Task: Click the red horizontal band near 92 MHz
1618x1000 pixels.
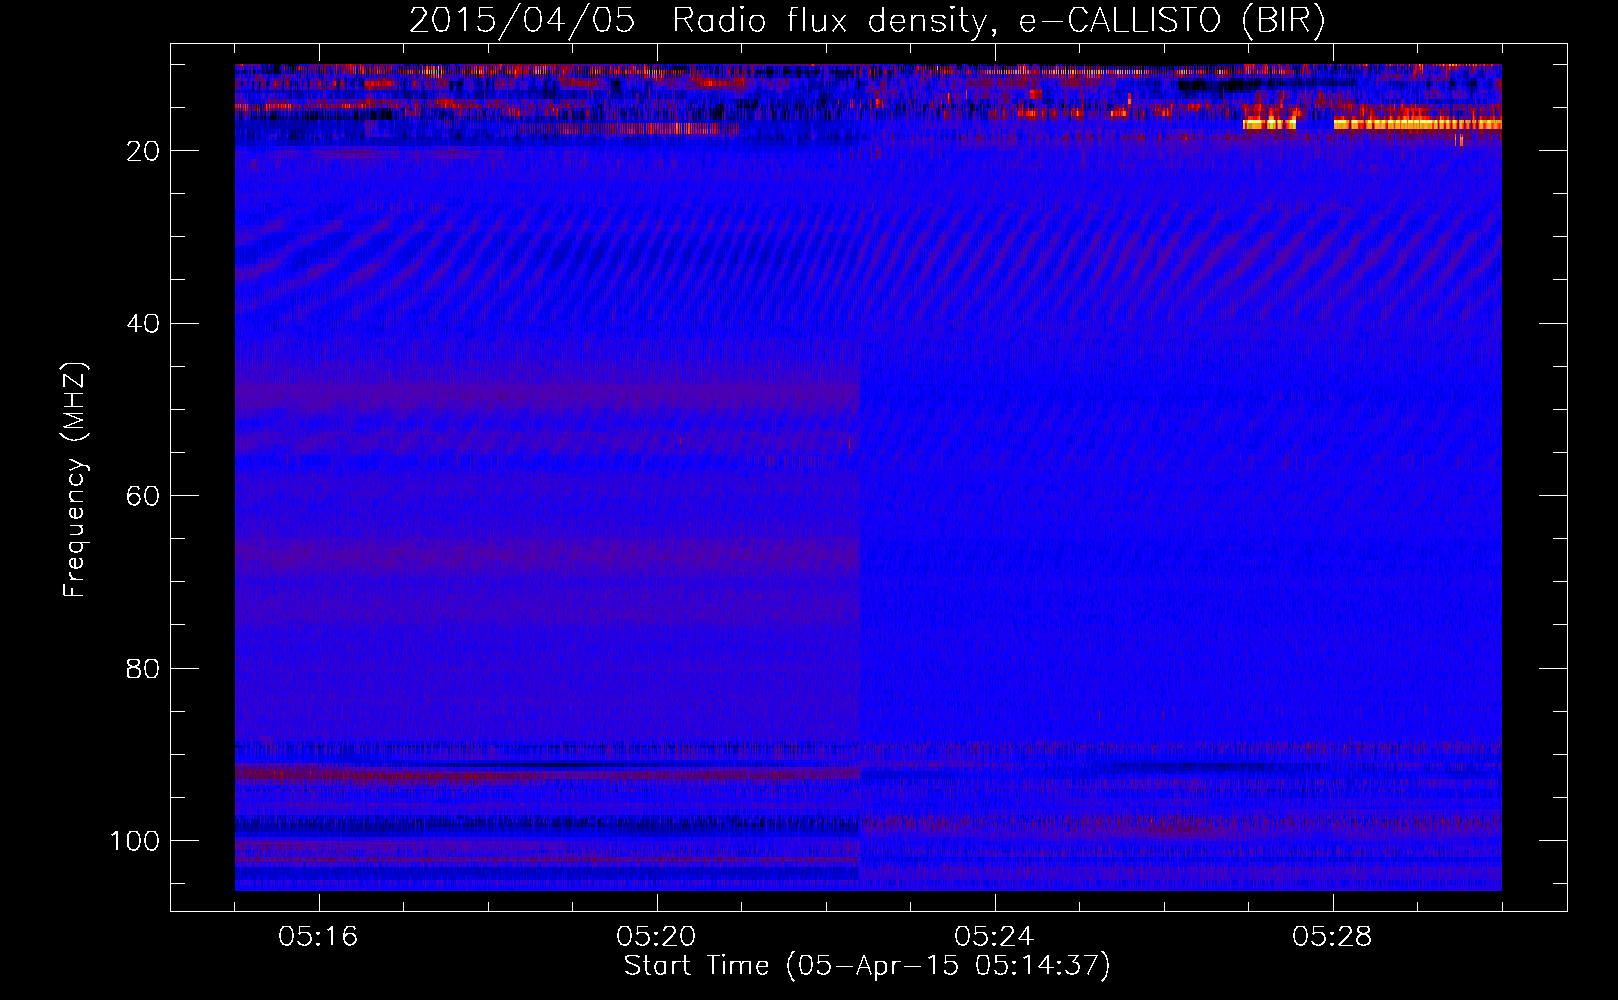Action: 548,773
